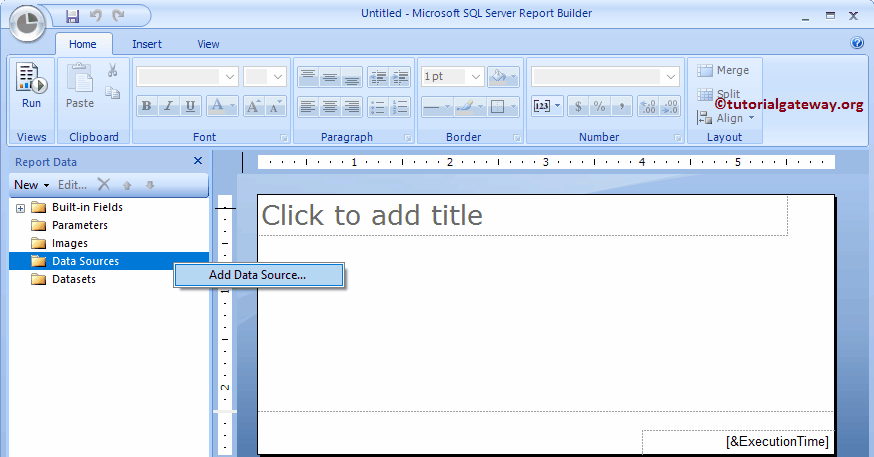Open the number format combo box
The width and height of the screenshot is (874, 457).
click(x=605, y=76)
